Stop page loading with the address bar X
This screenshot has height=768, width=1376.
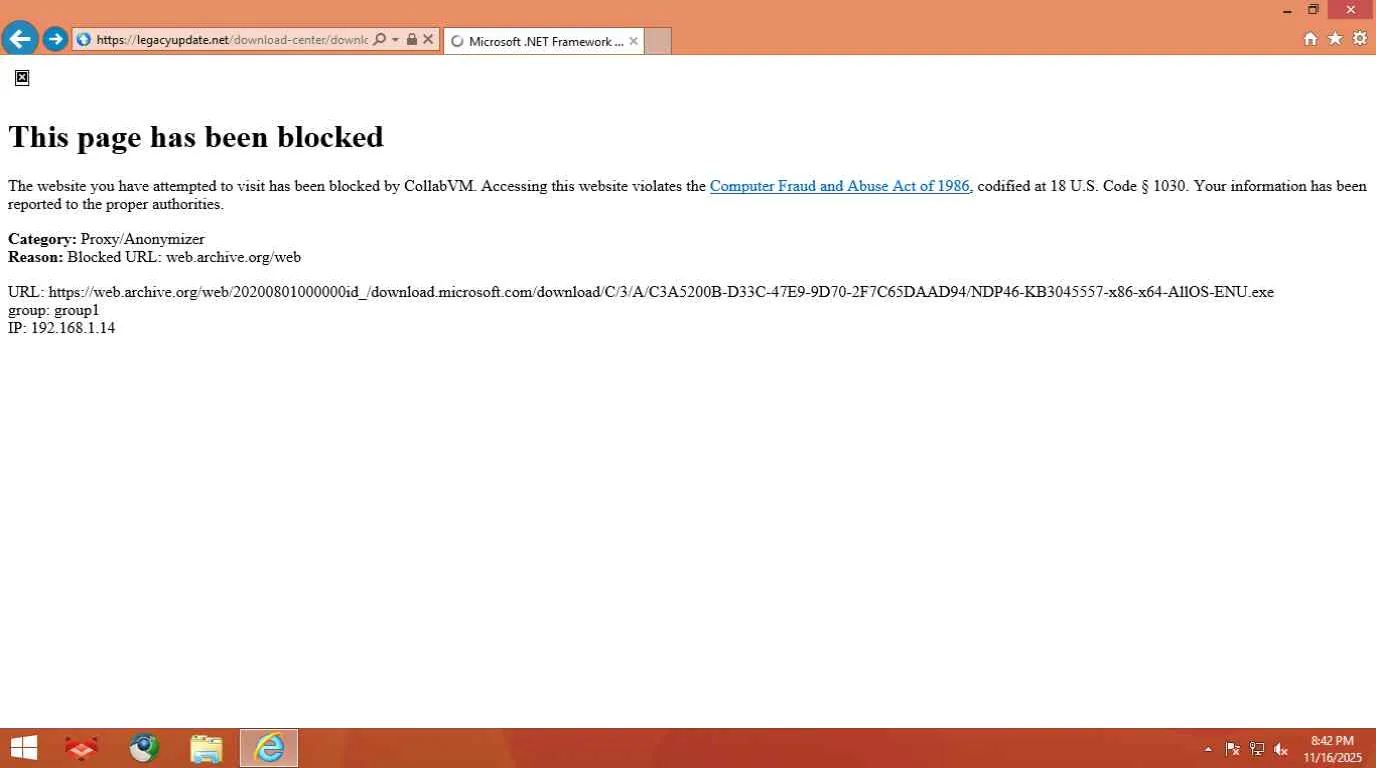(428, 40)
